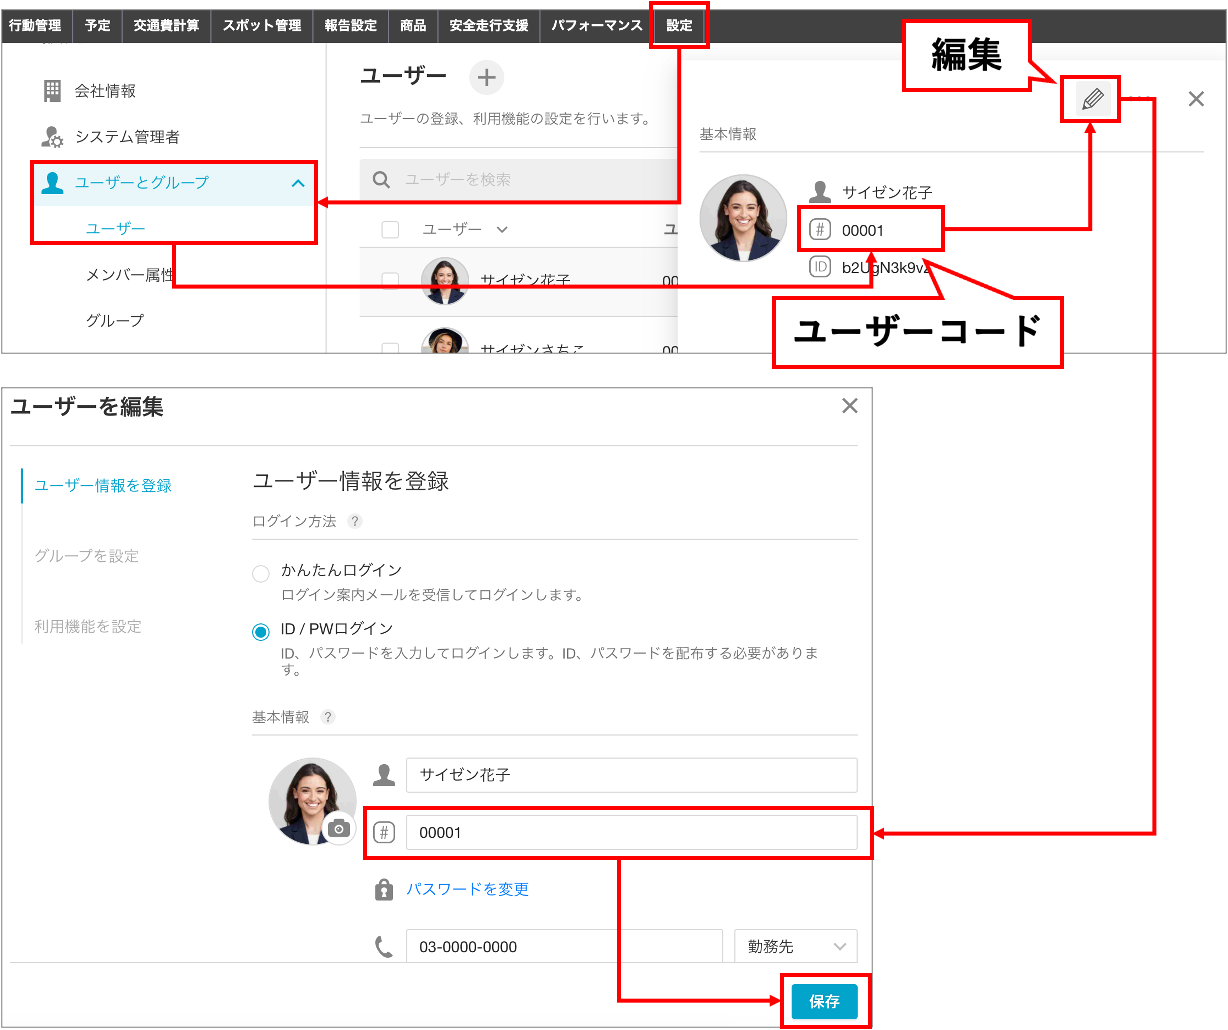Viewport: 1228px width, 1030px height.
Task: Check the select-all checkbox in user list header
Action: pos(391,230)
